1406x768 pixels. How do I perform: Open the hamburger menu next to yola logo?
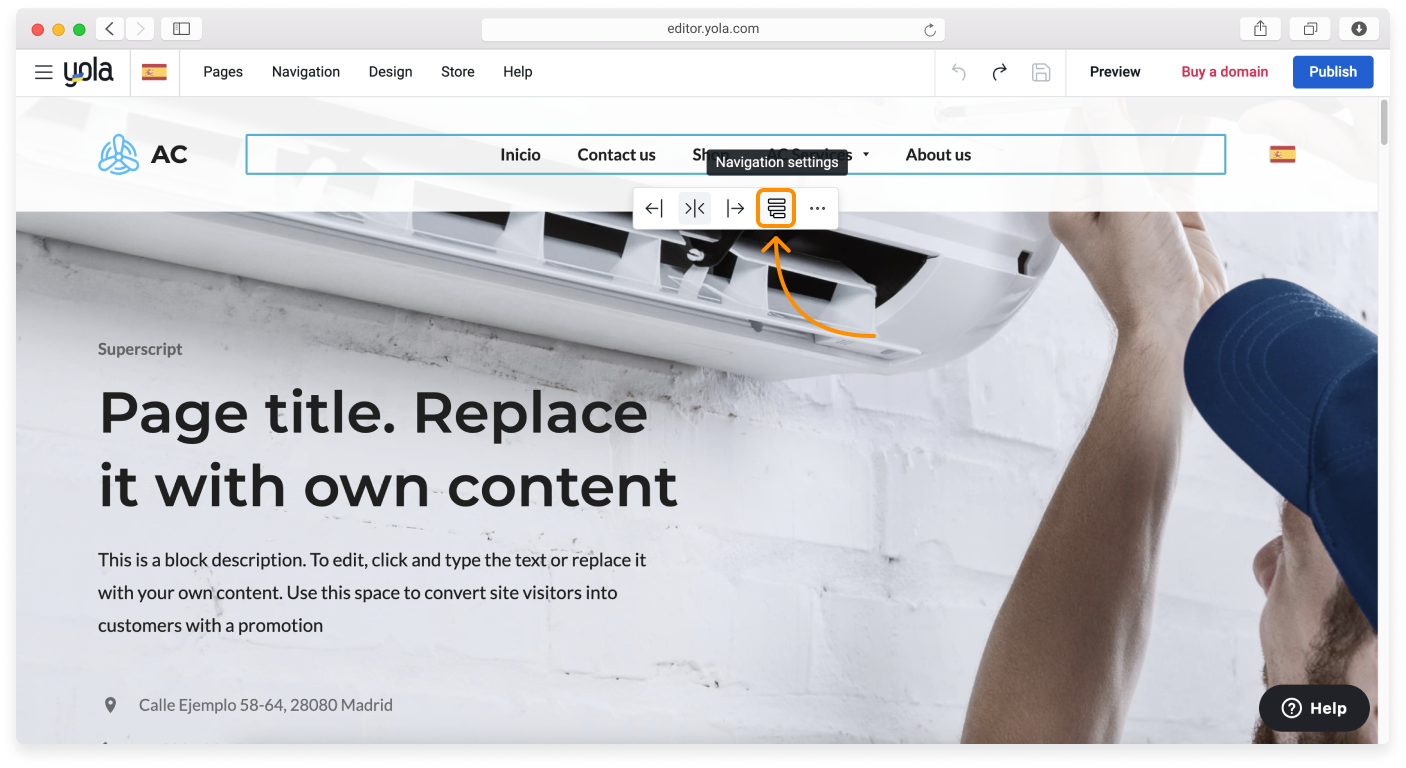[43, 72]
